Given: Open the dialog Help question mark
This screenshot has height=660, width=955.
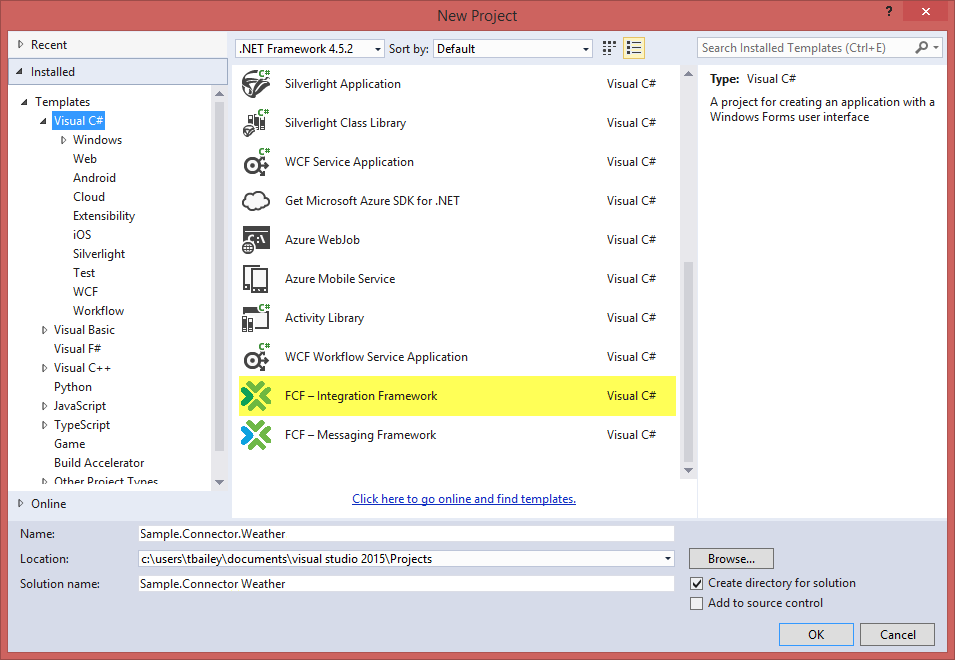Looking at the screenshot, I should pos(889,12).
